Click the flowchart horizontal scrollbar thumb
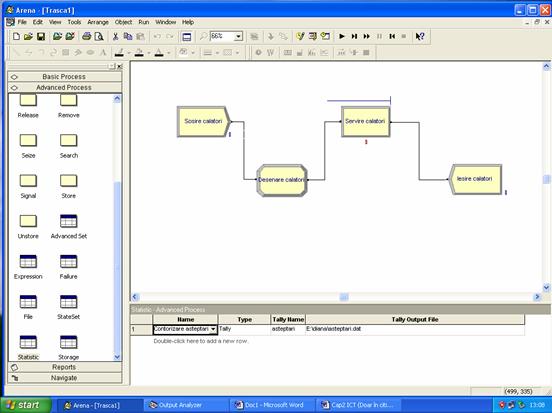The height and width of the screenshot is (413, 552). [344, 297]
